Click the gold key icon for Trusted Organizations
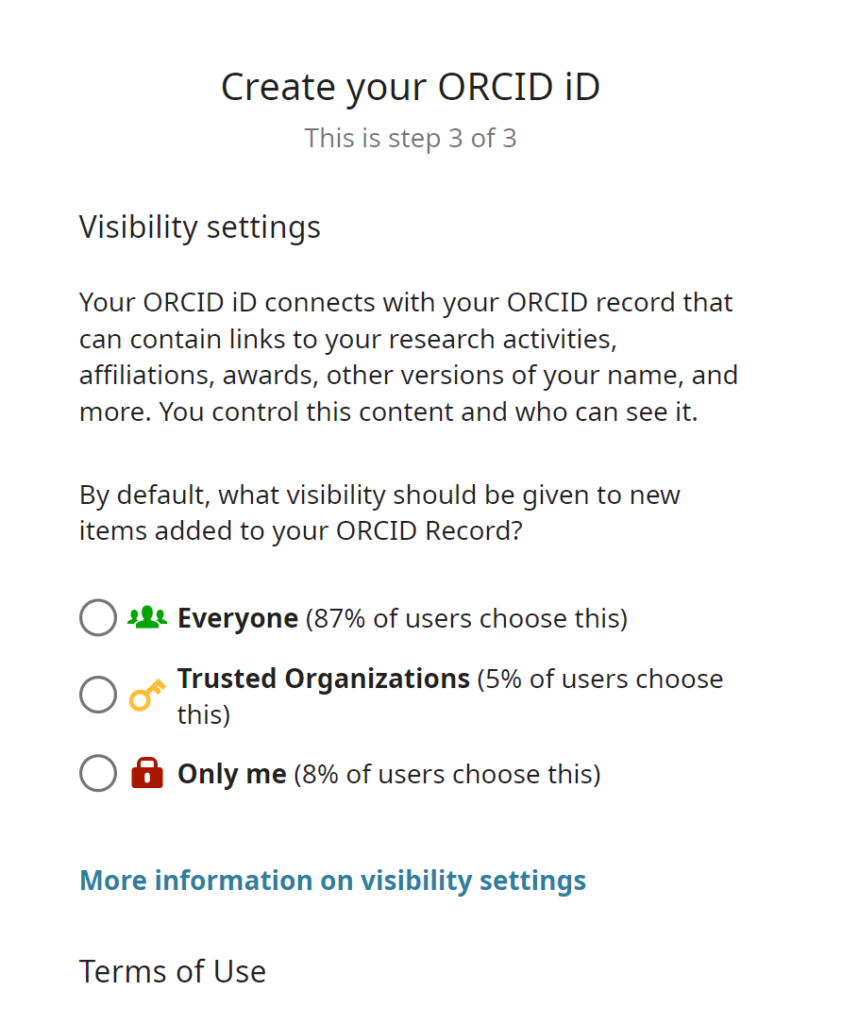 (x=146, y=694)
